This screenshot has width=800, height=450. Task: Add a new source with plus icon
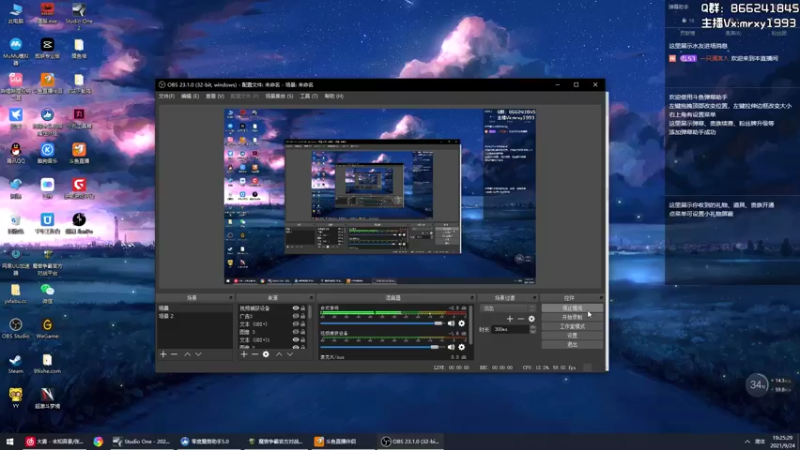pos(244,354)
